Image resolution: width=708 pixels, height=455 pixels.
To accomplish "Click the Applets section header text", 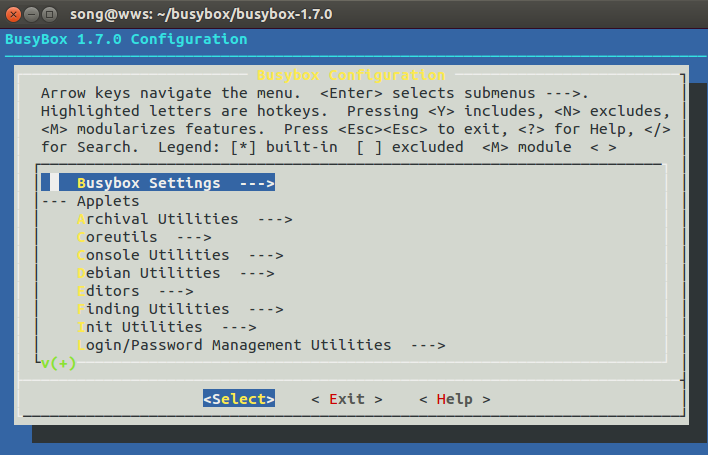I will (108, 201).
